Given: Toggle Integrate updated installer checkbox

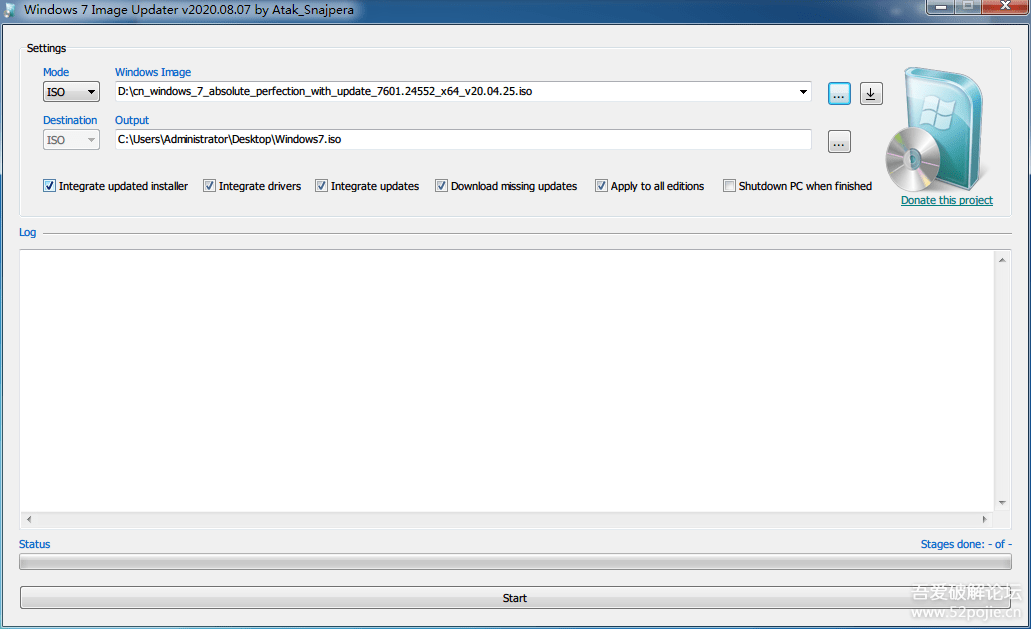Looking at the screenshot, I should 49,186.
